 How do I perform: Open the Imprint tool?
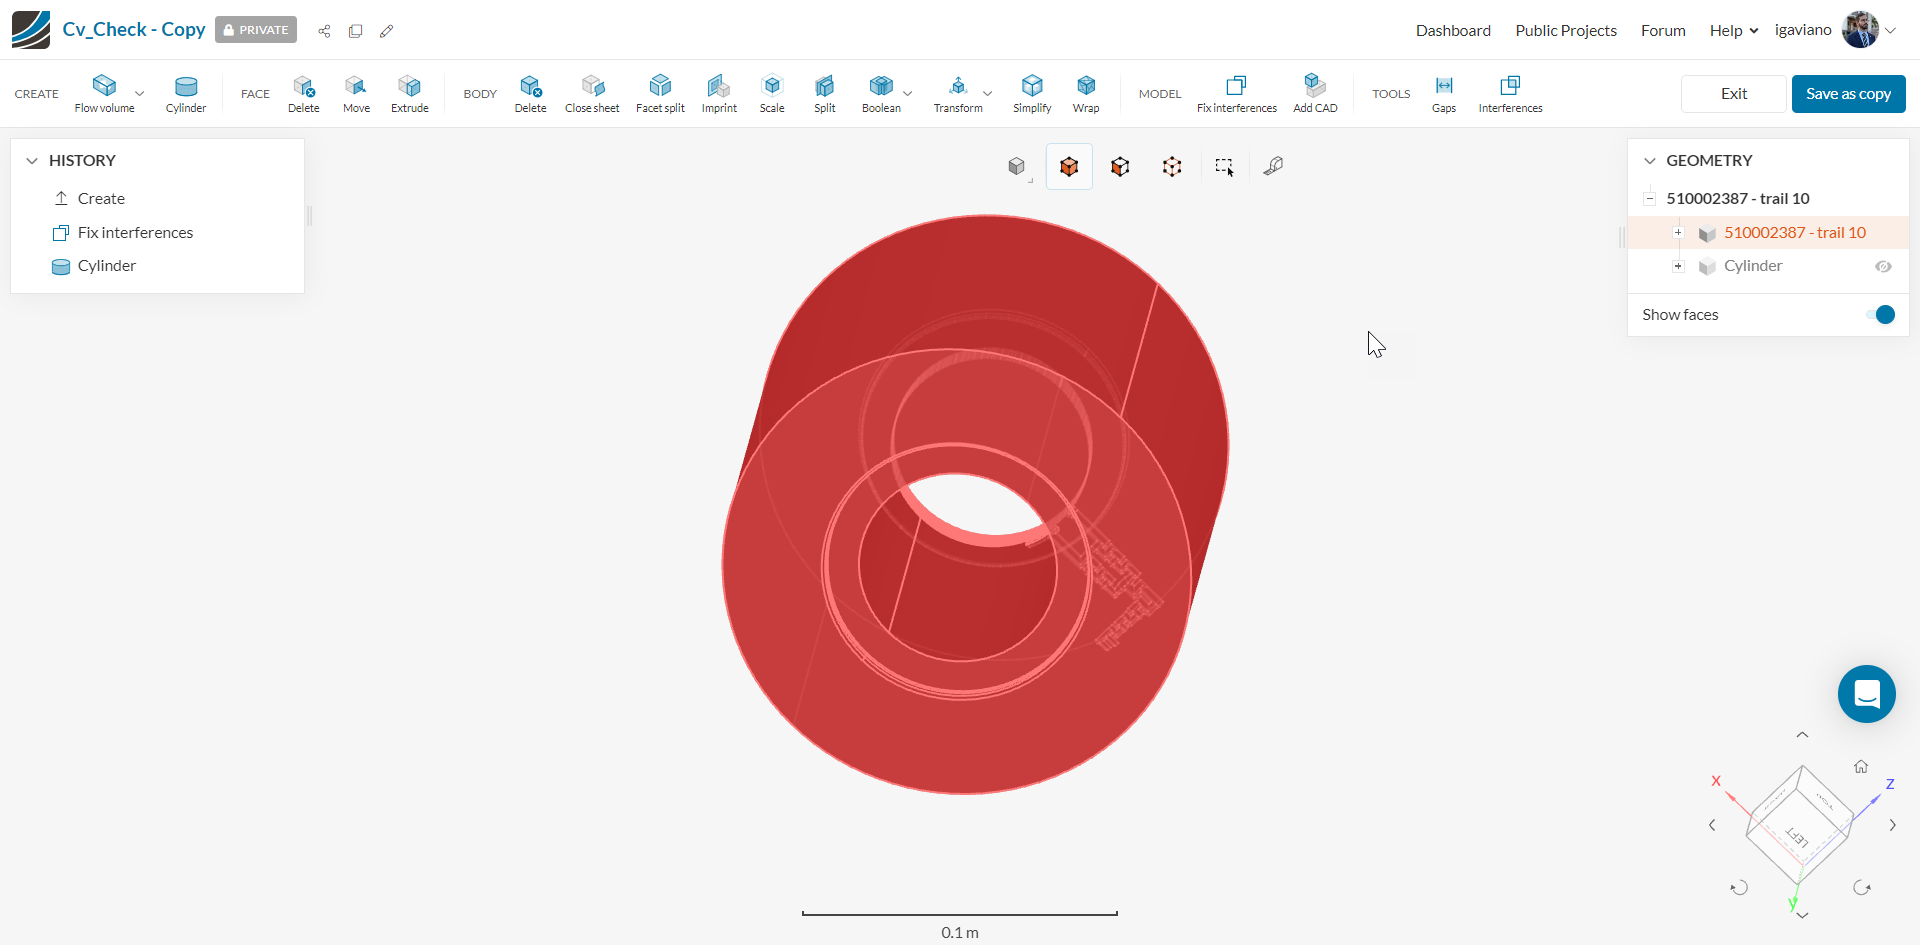pos(718,93)
